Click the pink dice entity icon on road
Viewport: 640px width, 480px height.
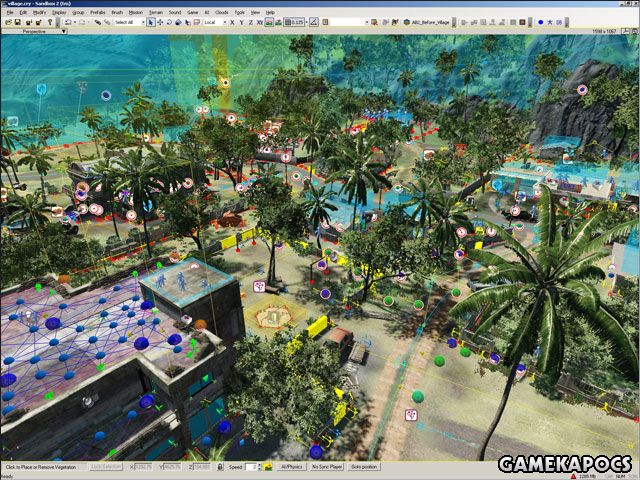tap(411, 415)
